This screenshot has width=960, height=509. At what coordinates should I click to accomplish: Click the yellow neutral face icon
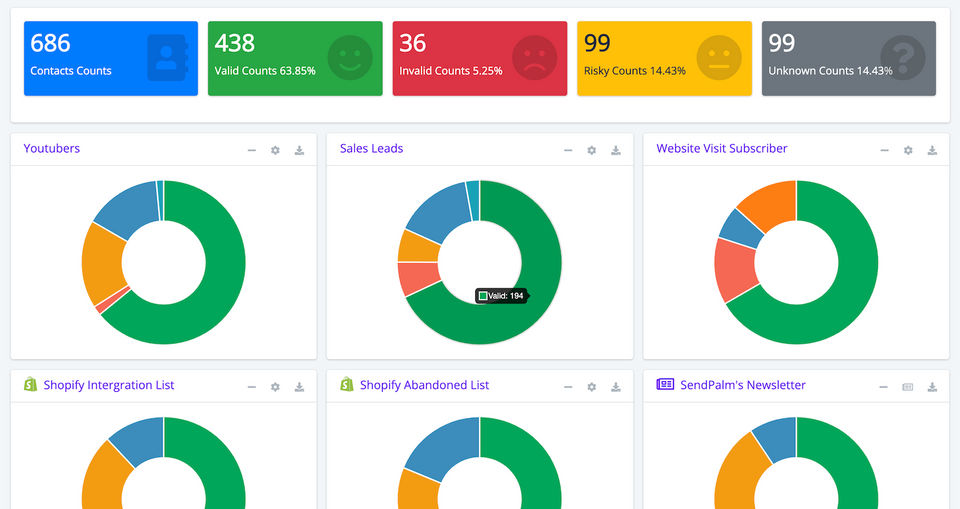(719, 58)
